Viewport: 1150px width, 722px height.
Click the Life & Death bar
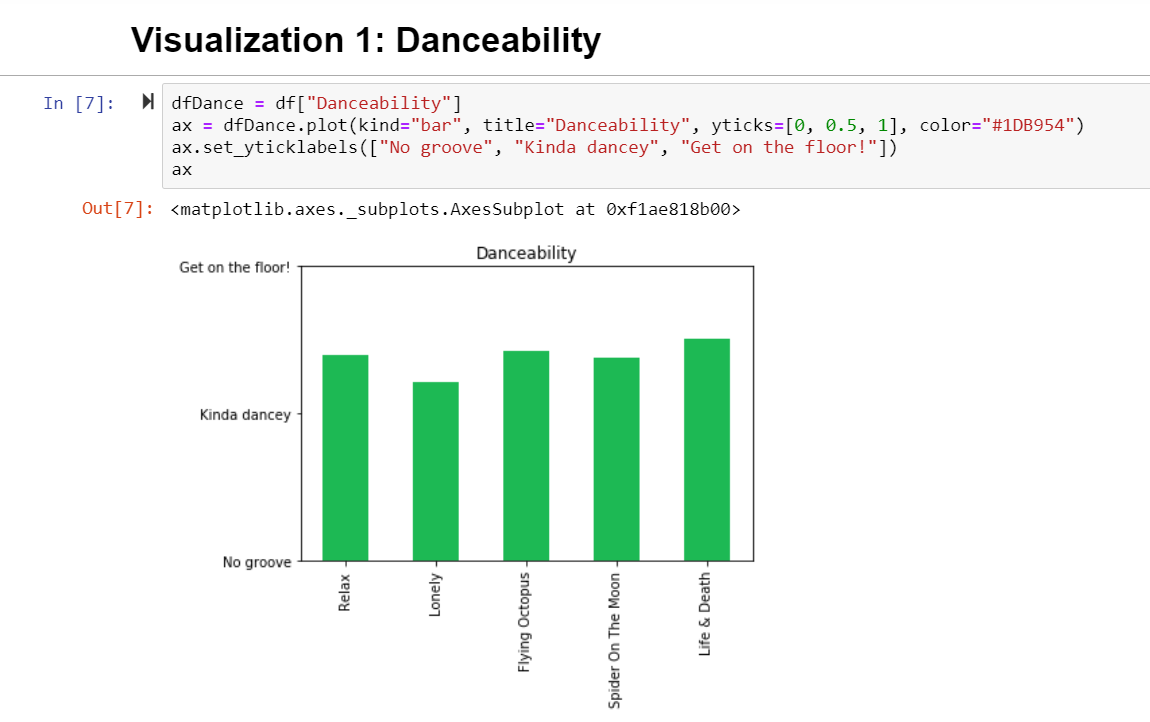[x=707, y=450]
